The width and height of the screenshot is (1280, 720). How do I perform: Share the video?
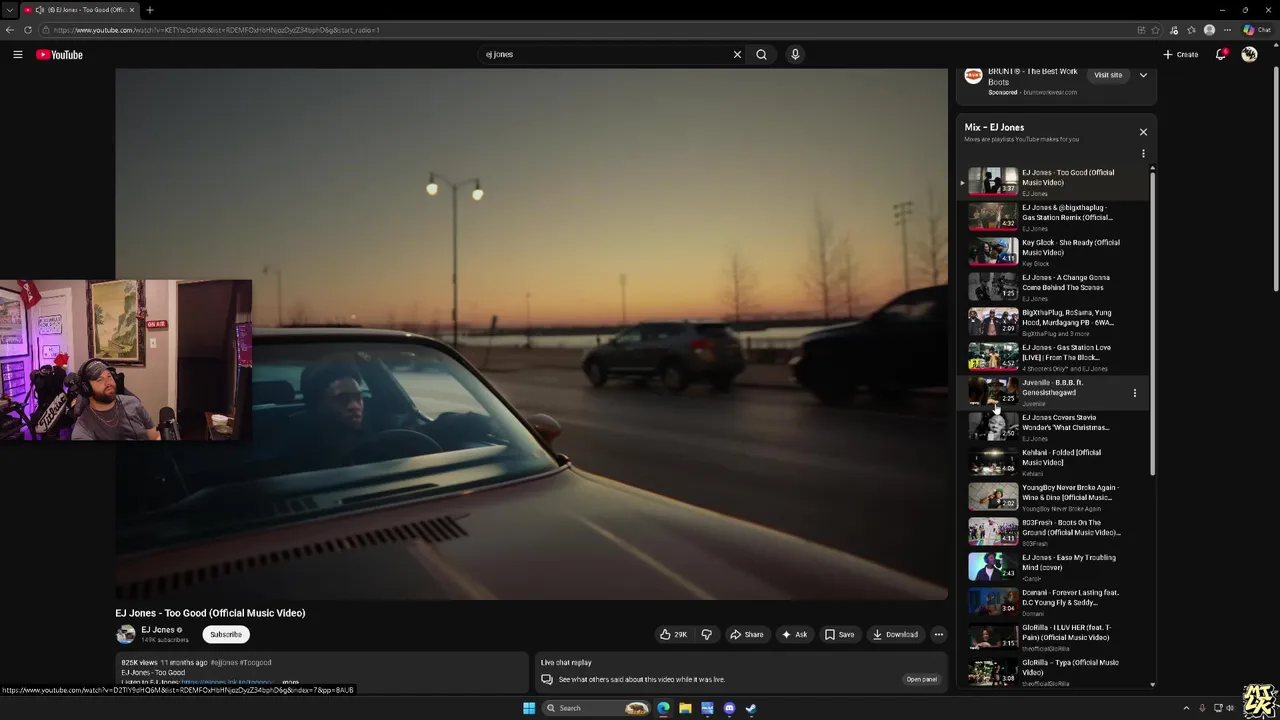pos(746,634)
